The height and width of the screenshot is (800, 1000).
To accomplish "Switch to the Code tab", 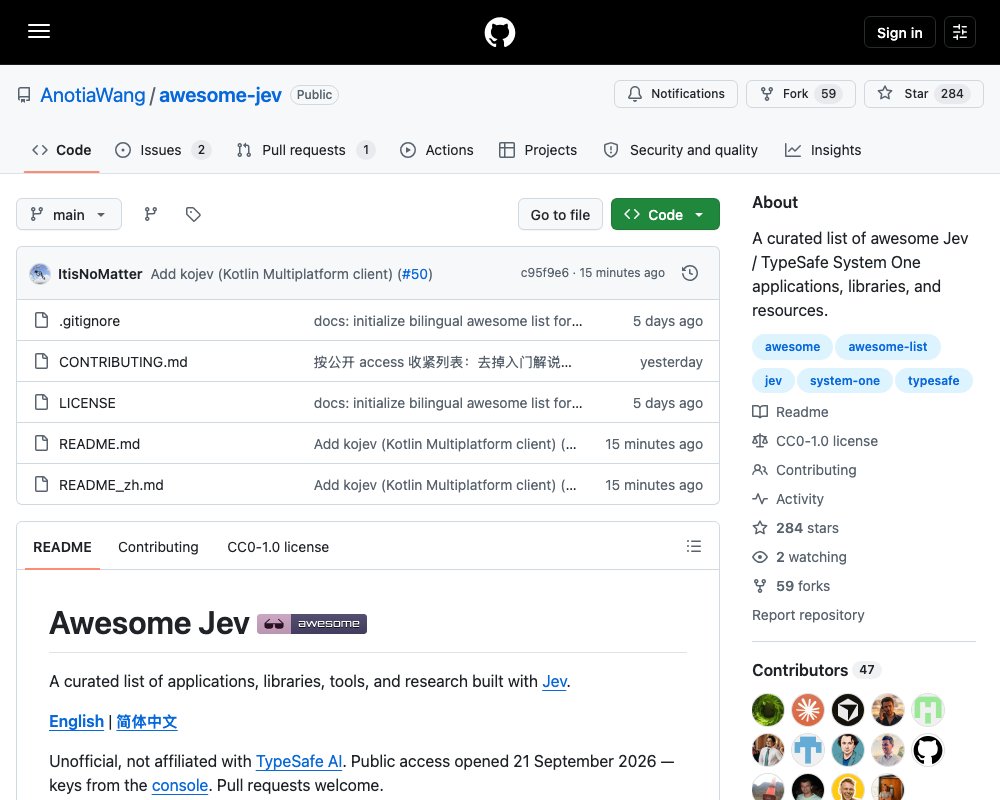I will coord(61,150).
